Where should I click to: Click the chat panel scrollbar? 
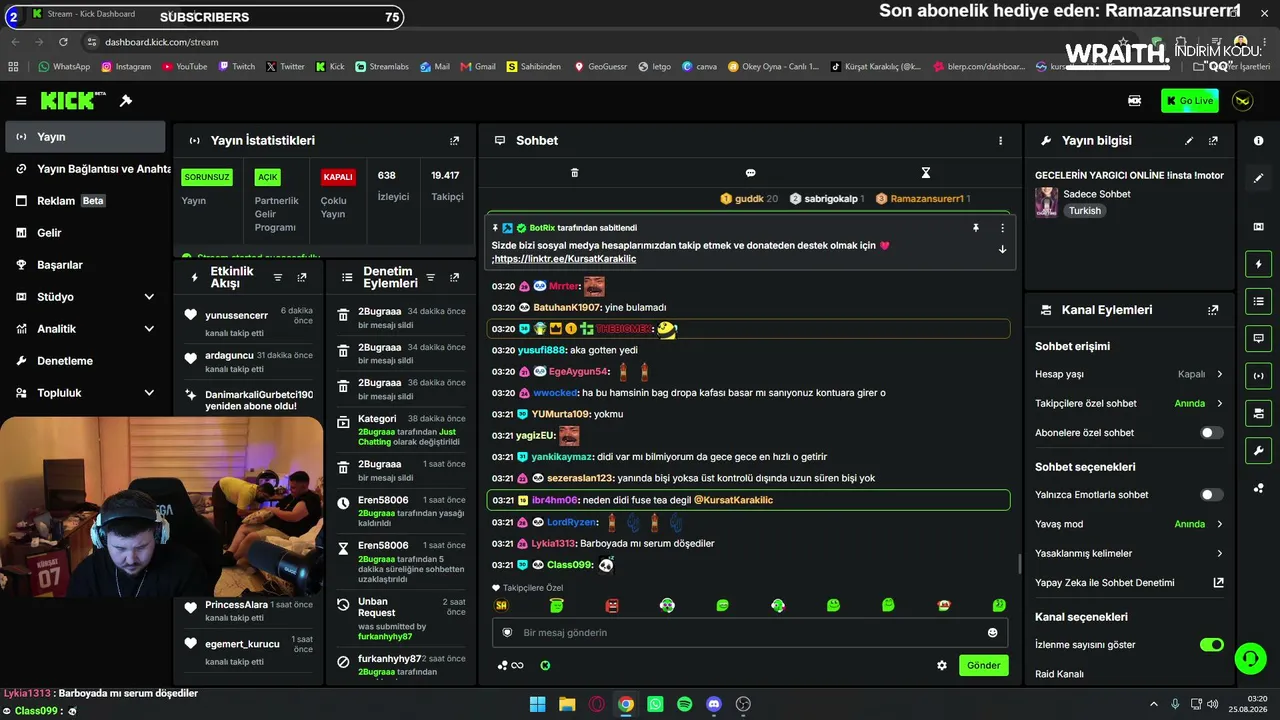(1019, 564)
